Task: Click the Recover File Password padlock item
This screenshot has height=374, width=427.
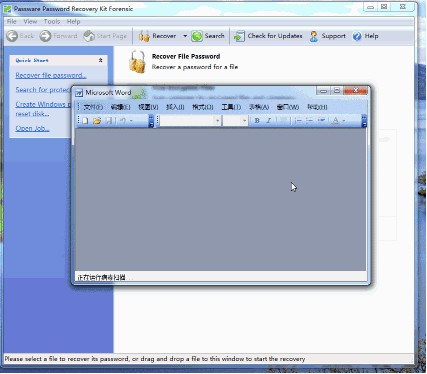Action: click(137, 62)
